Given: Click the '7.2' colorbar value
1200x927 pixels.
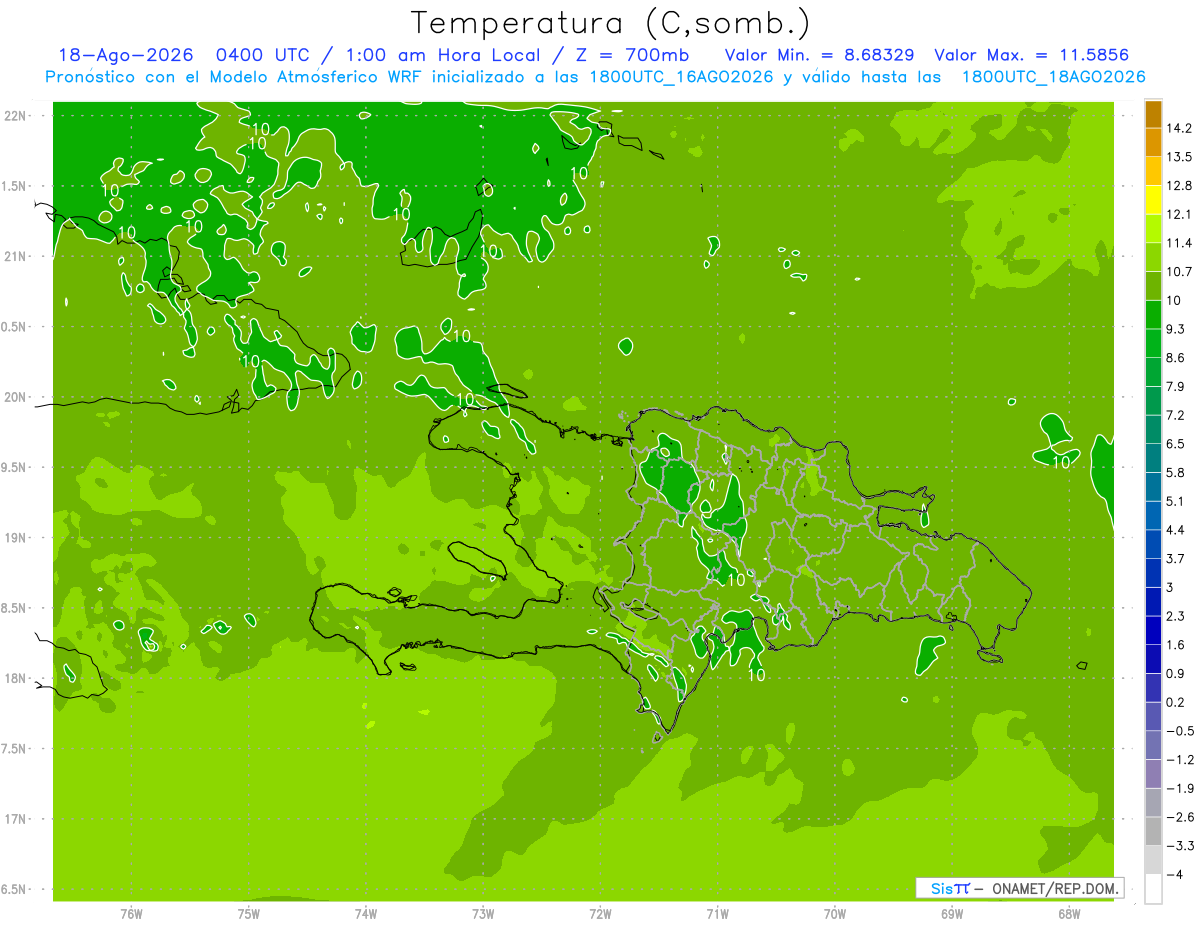Looking at the screenshot, I should coord(1176,415).
